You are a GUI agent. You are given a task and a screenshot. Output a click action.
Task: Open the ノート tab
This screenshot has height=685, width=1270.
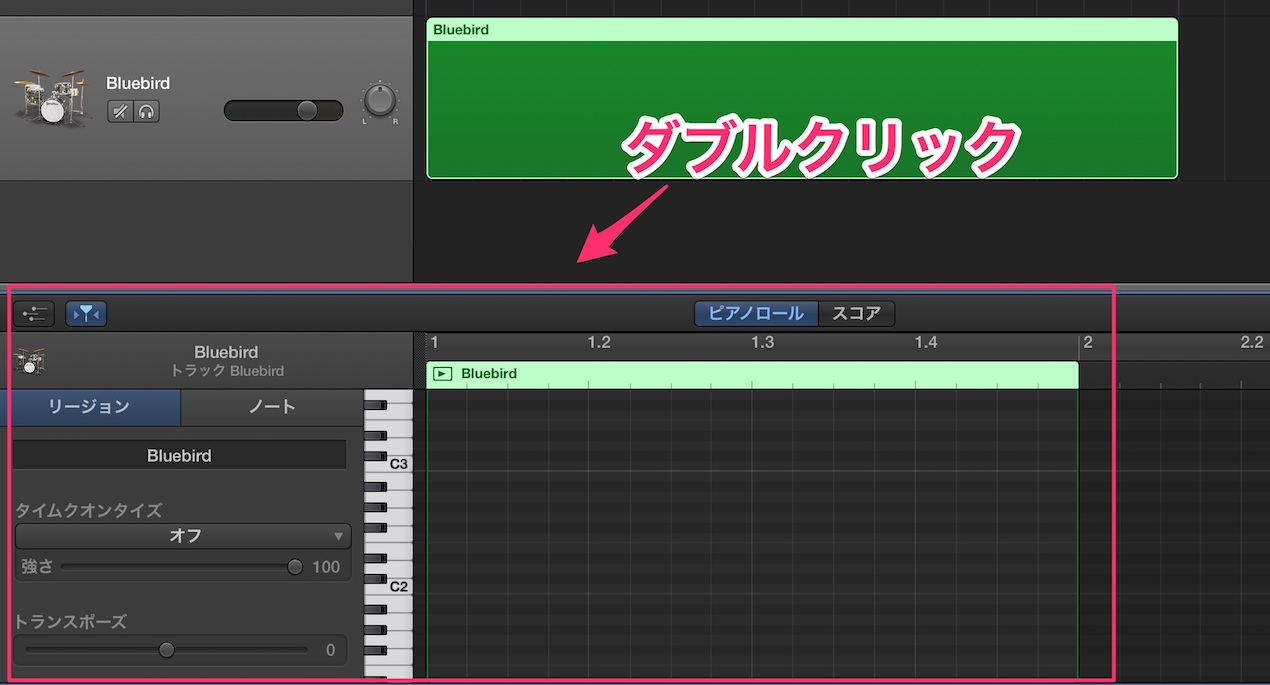[x=272, y=407]
